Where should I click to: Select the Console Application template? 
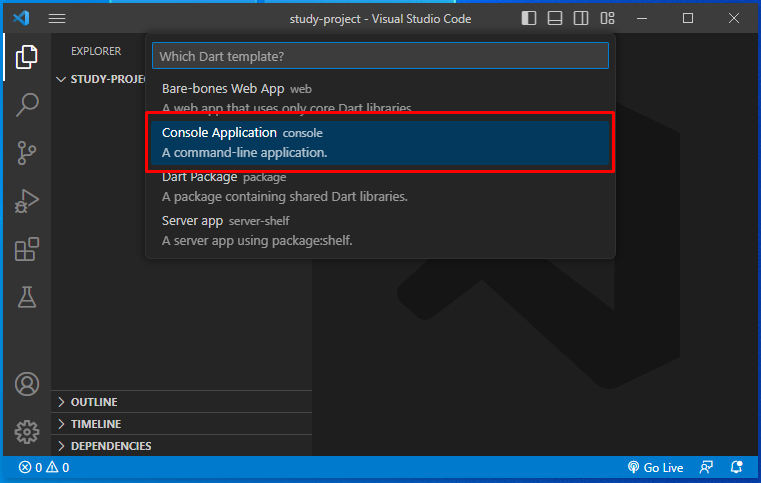point(380,142)
